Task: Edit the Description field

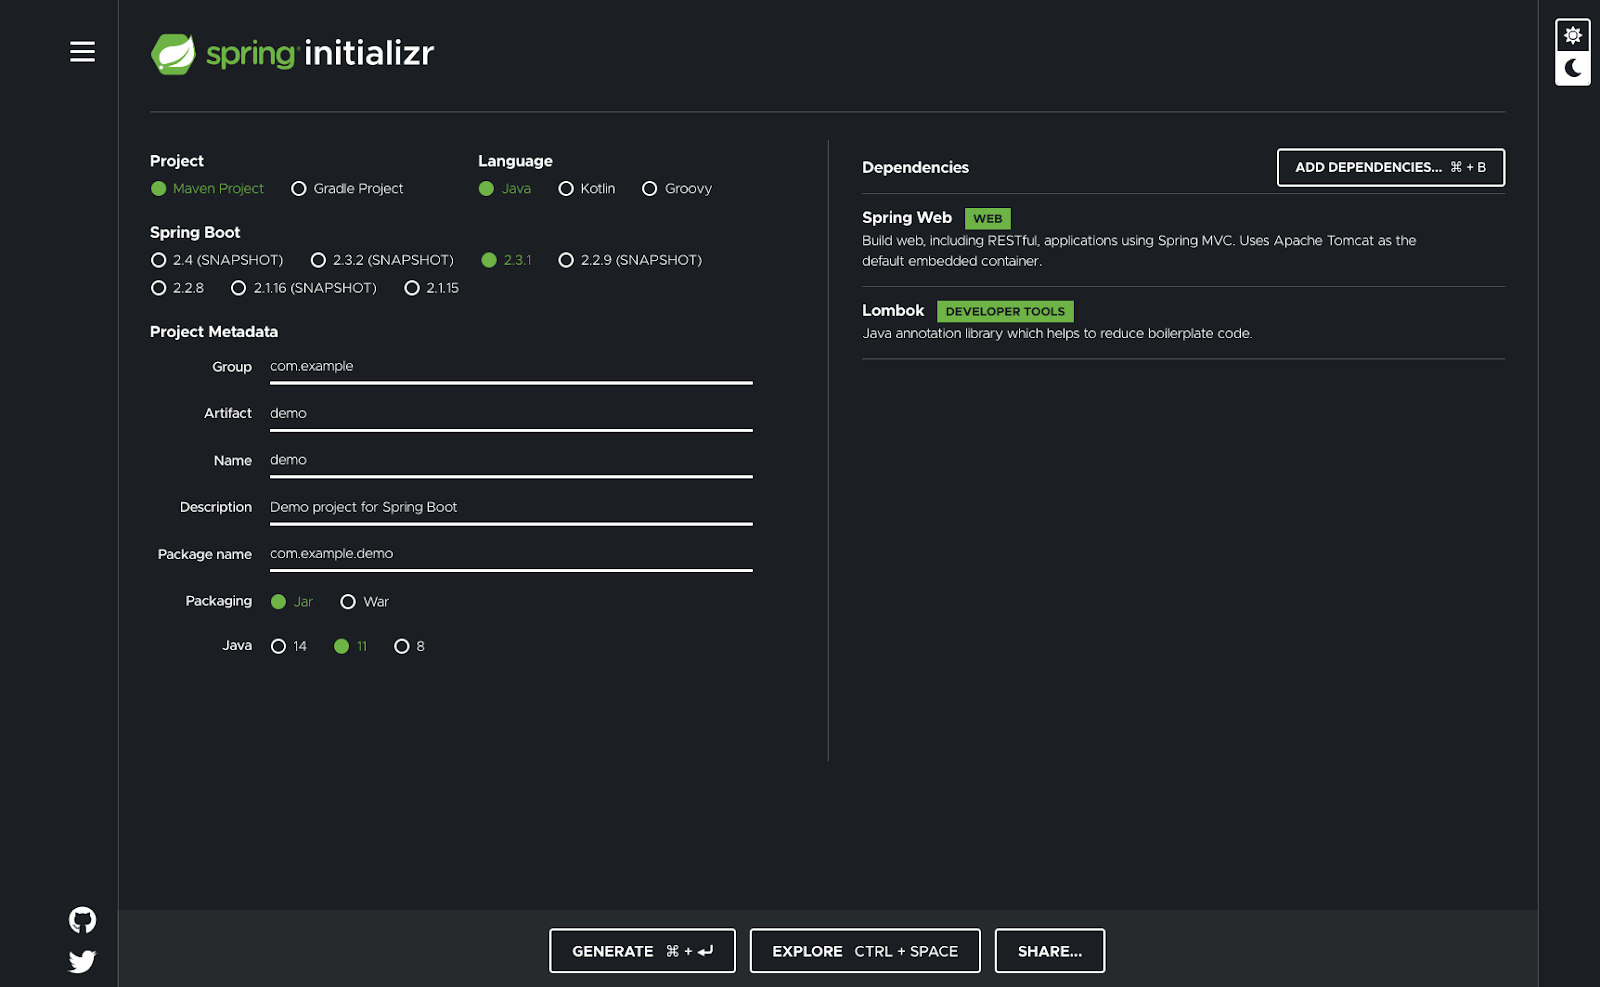Action: point(511,508)
